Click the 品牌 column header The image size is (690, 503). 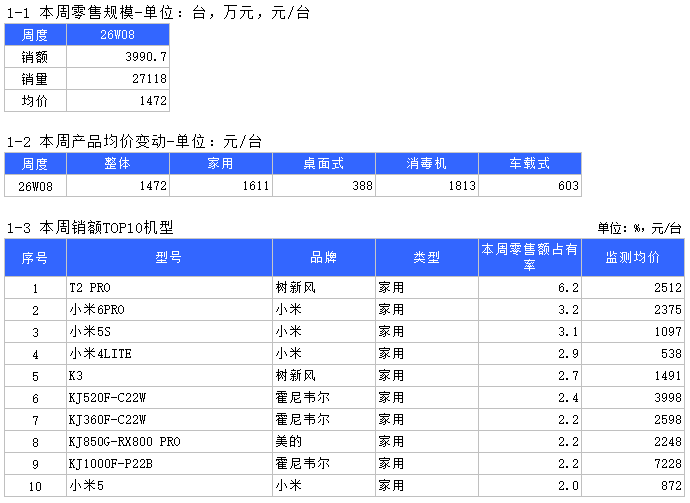click(323, 257)
